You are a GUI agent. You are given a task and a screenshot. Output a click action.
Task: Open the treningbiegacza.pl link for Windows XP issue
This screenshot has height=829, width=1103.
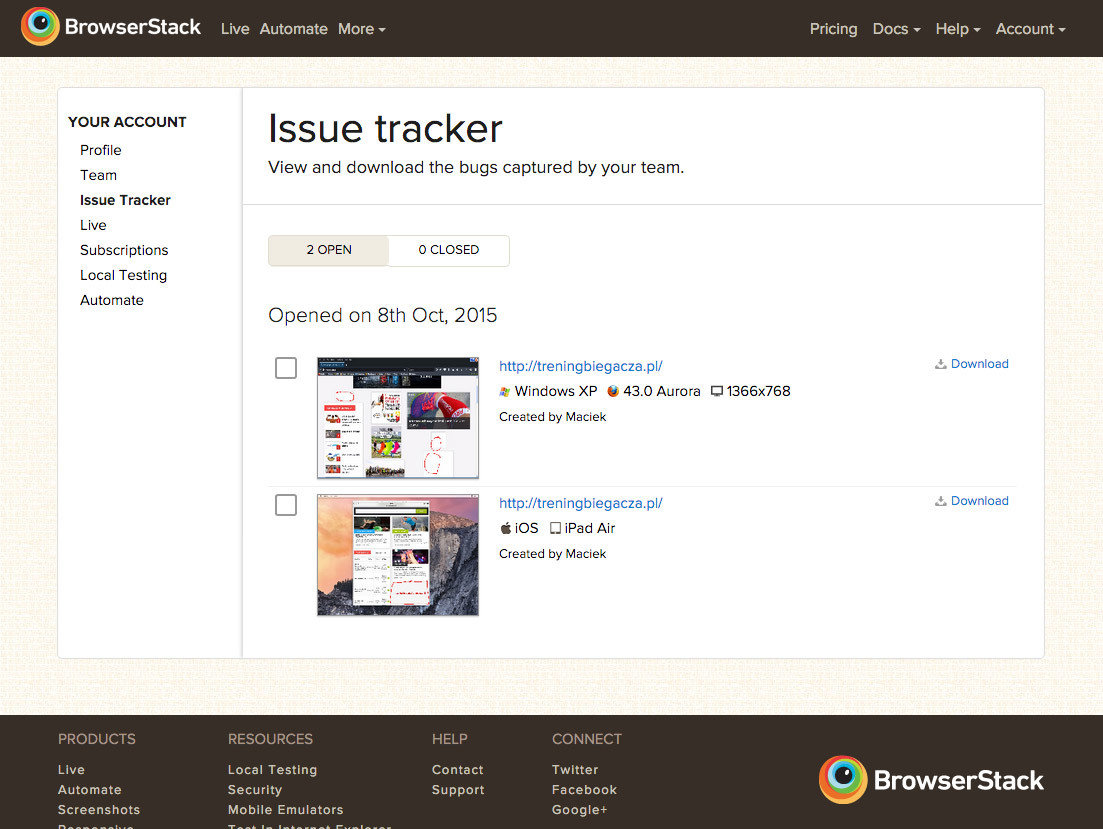click(580, 366)
